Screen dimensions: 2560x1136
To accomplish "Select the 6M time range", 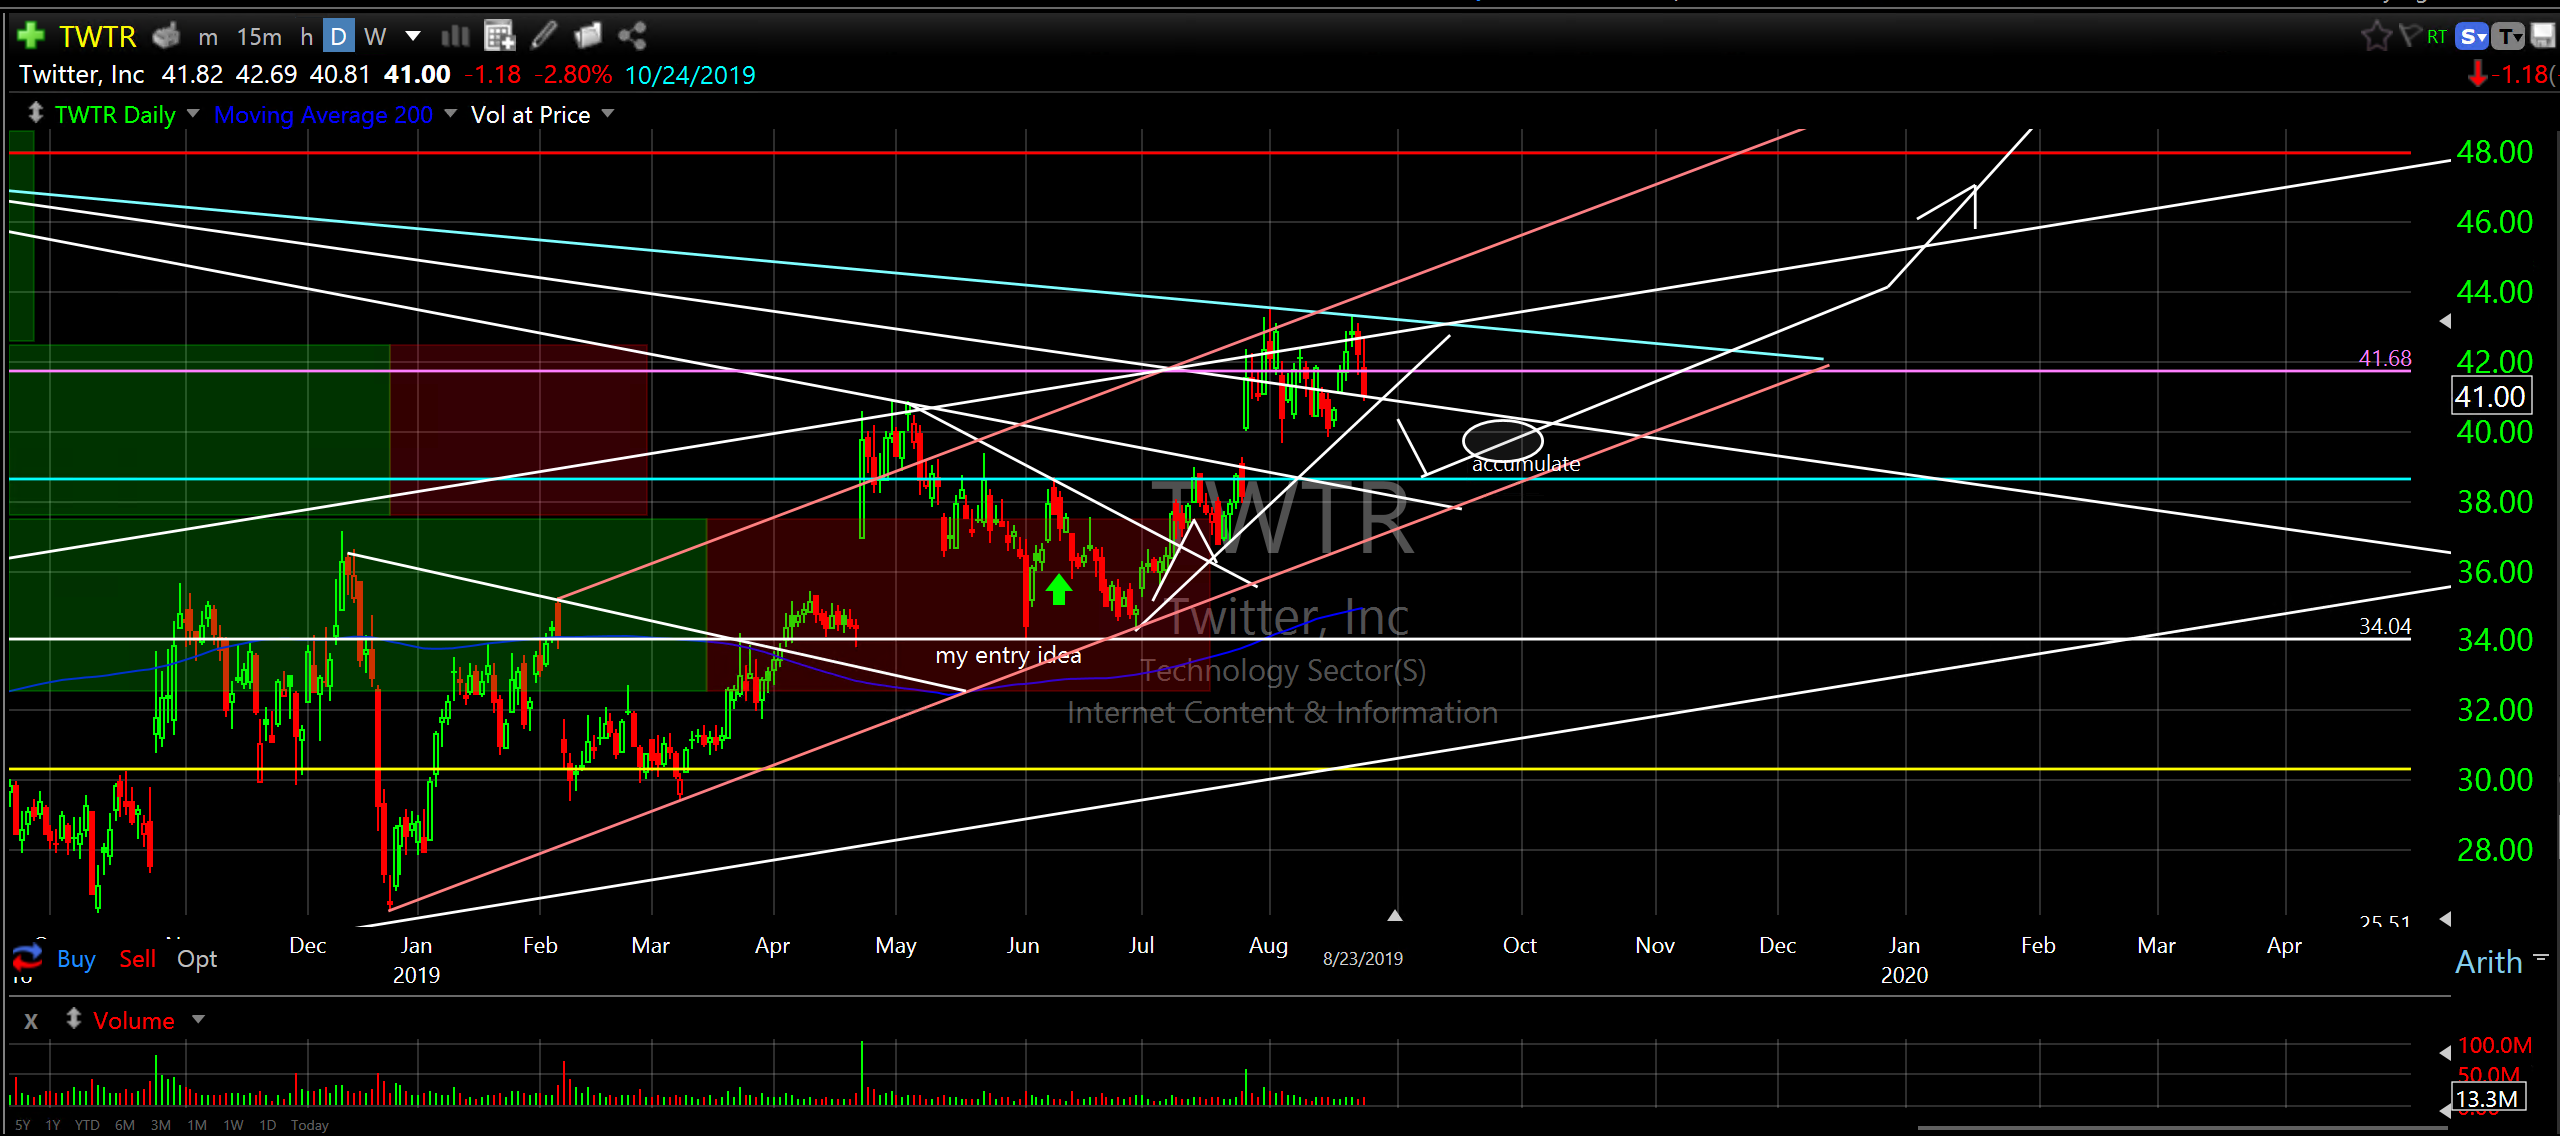I will click(125, 1125).
